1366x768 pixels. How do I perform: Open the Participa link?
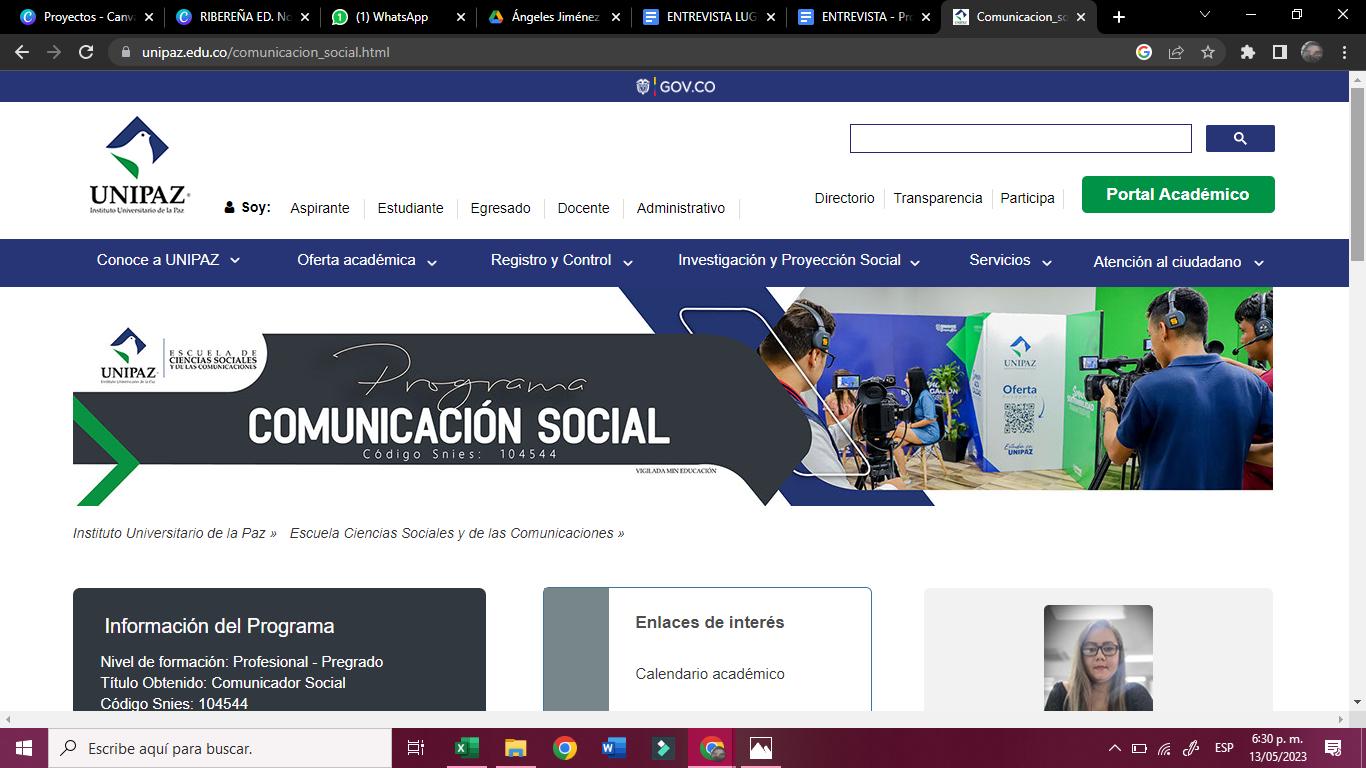(x=1028, y=198)
